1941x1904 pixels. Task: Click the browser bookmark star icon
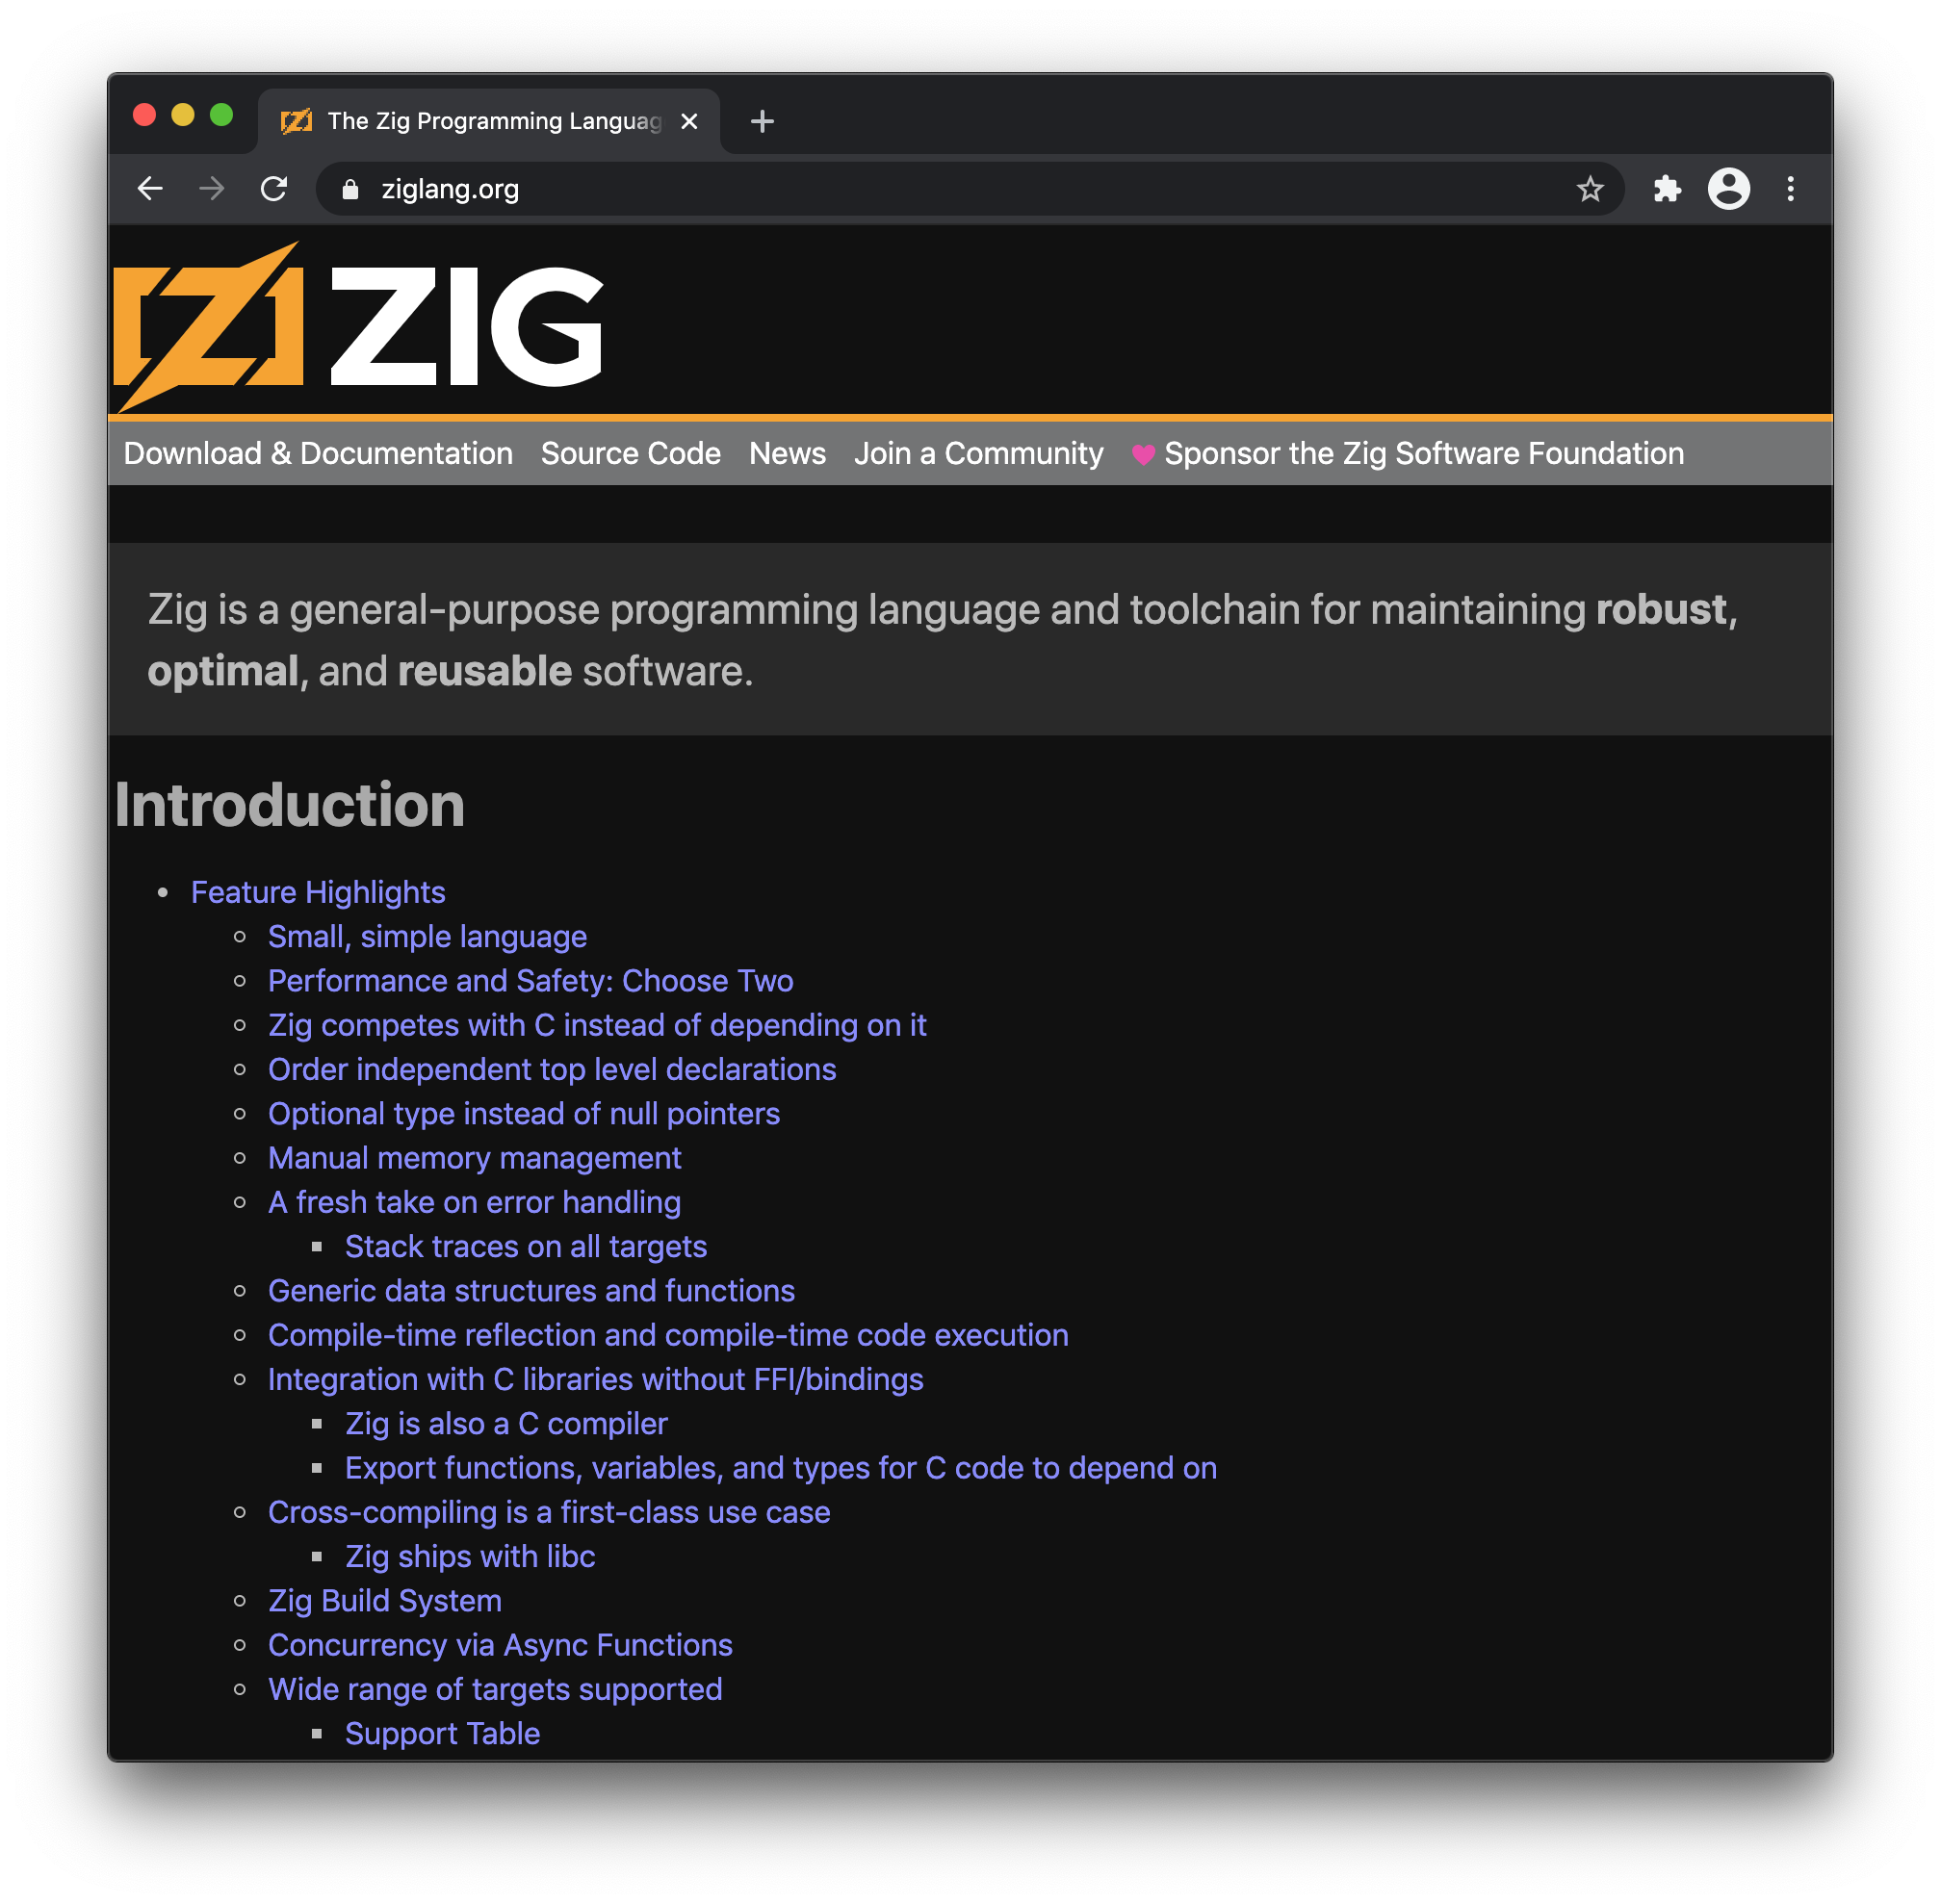coord(1594,189)
